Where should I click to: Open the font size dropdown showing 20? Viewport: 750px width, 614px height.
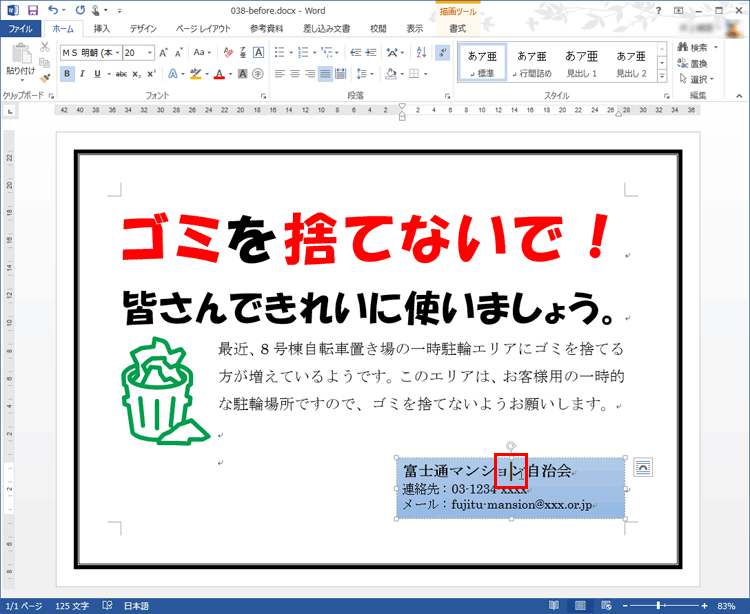point(150,53)
